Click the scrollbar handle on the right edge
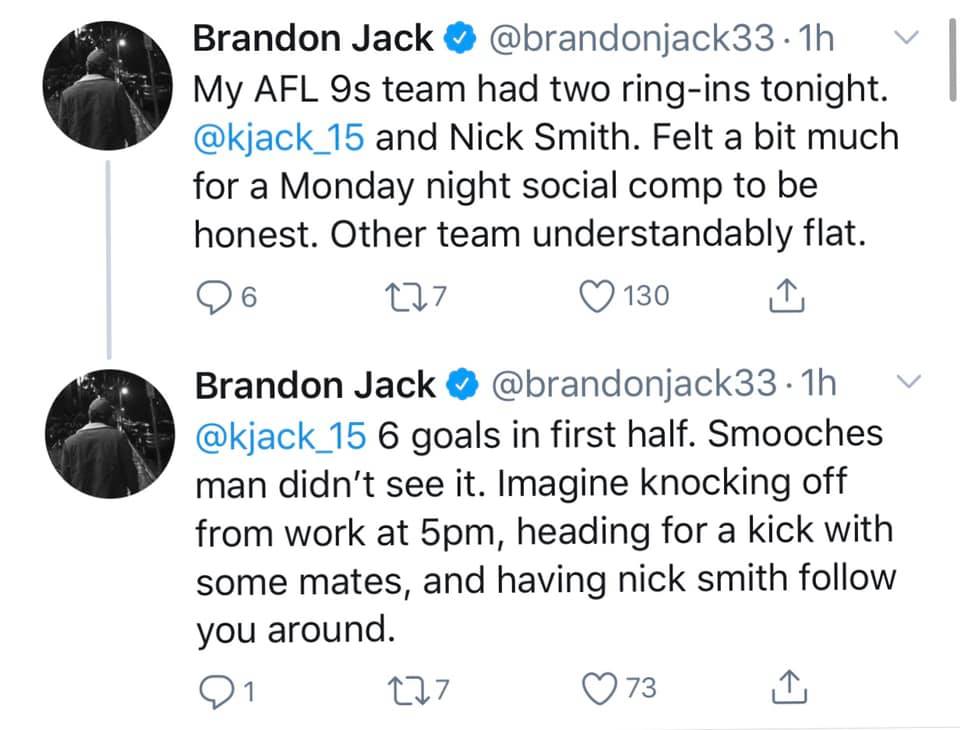The image size is (960, 730). point(953,59)
